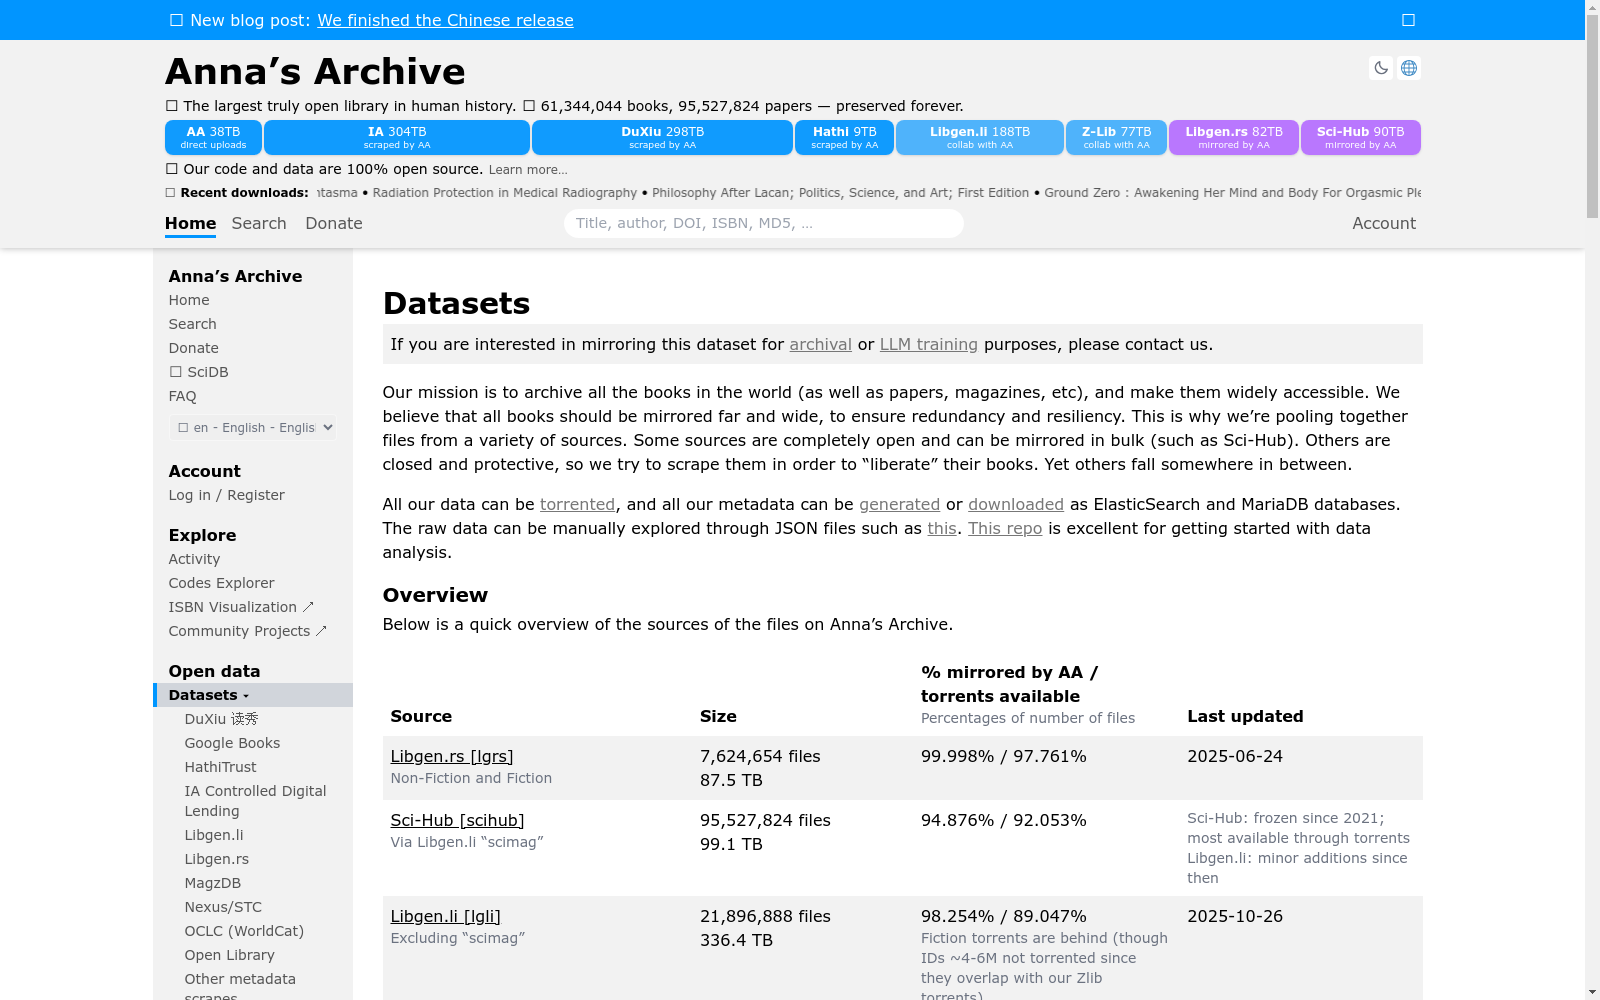Open the Learn more link
The image size is (1600, 1000).
coord(528,170)
